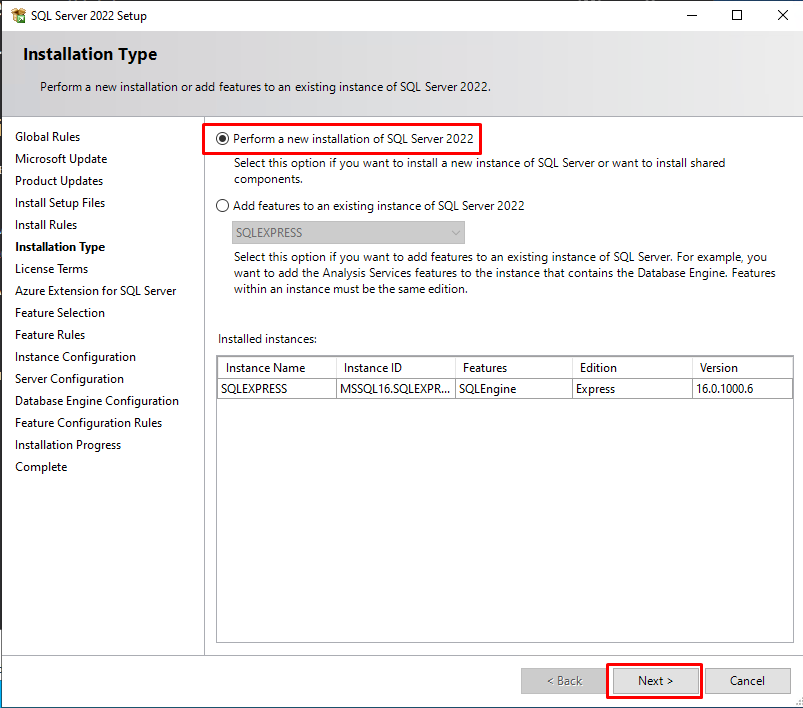Click the SQL Server Setup title bar icon
This screenshot has height=708, width=803.
[x=17, y=16]
